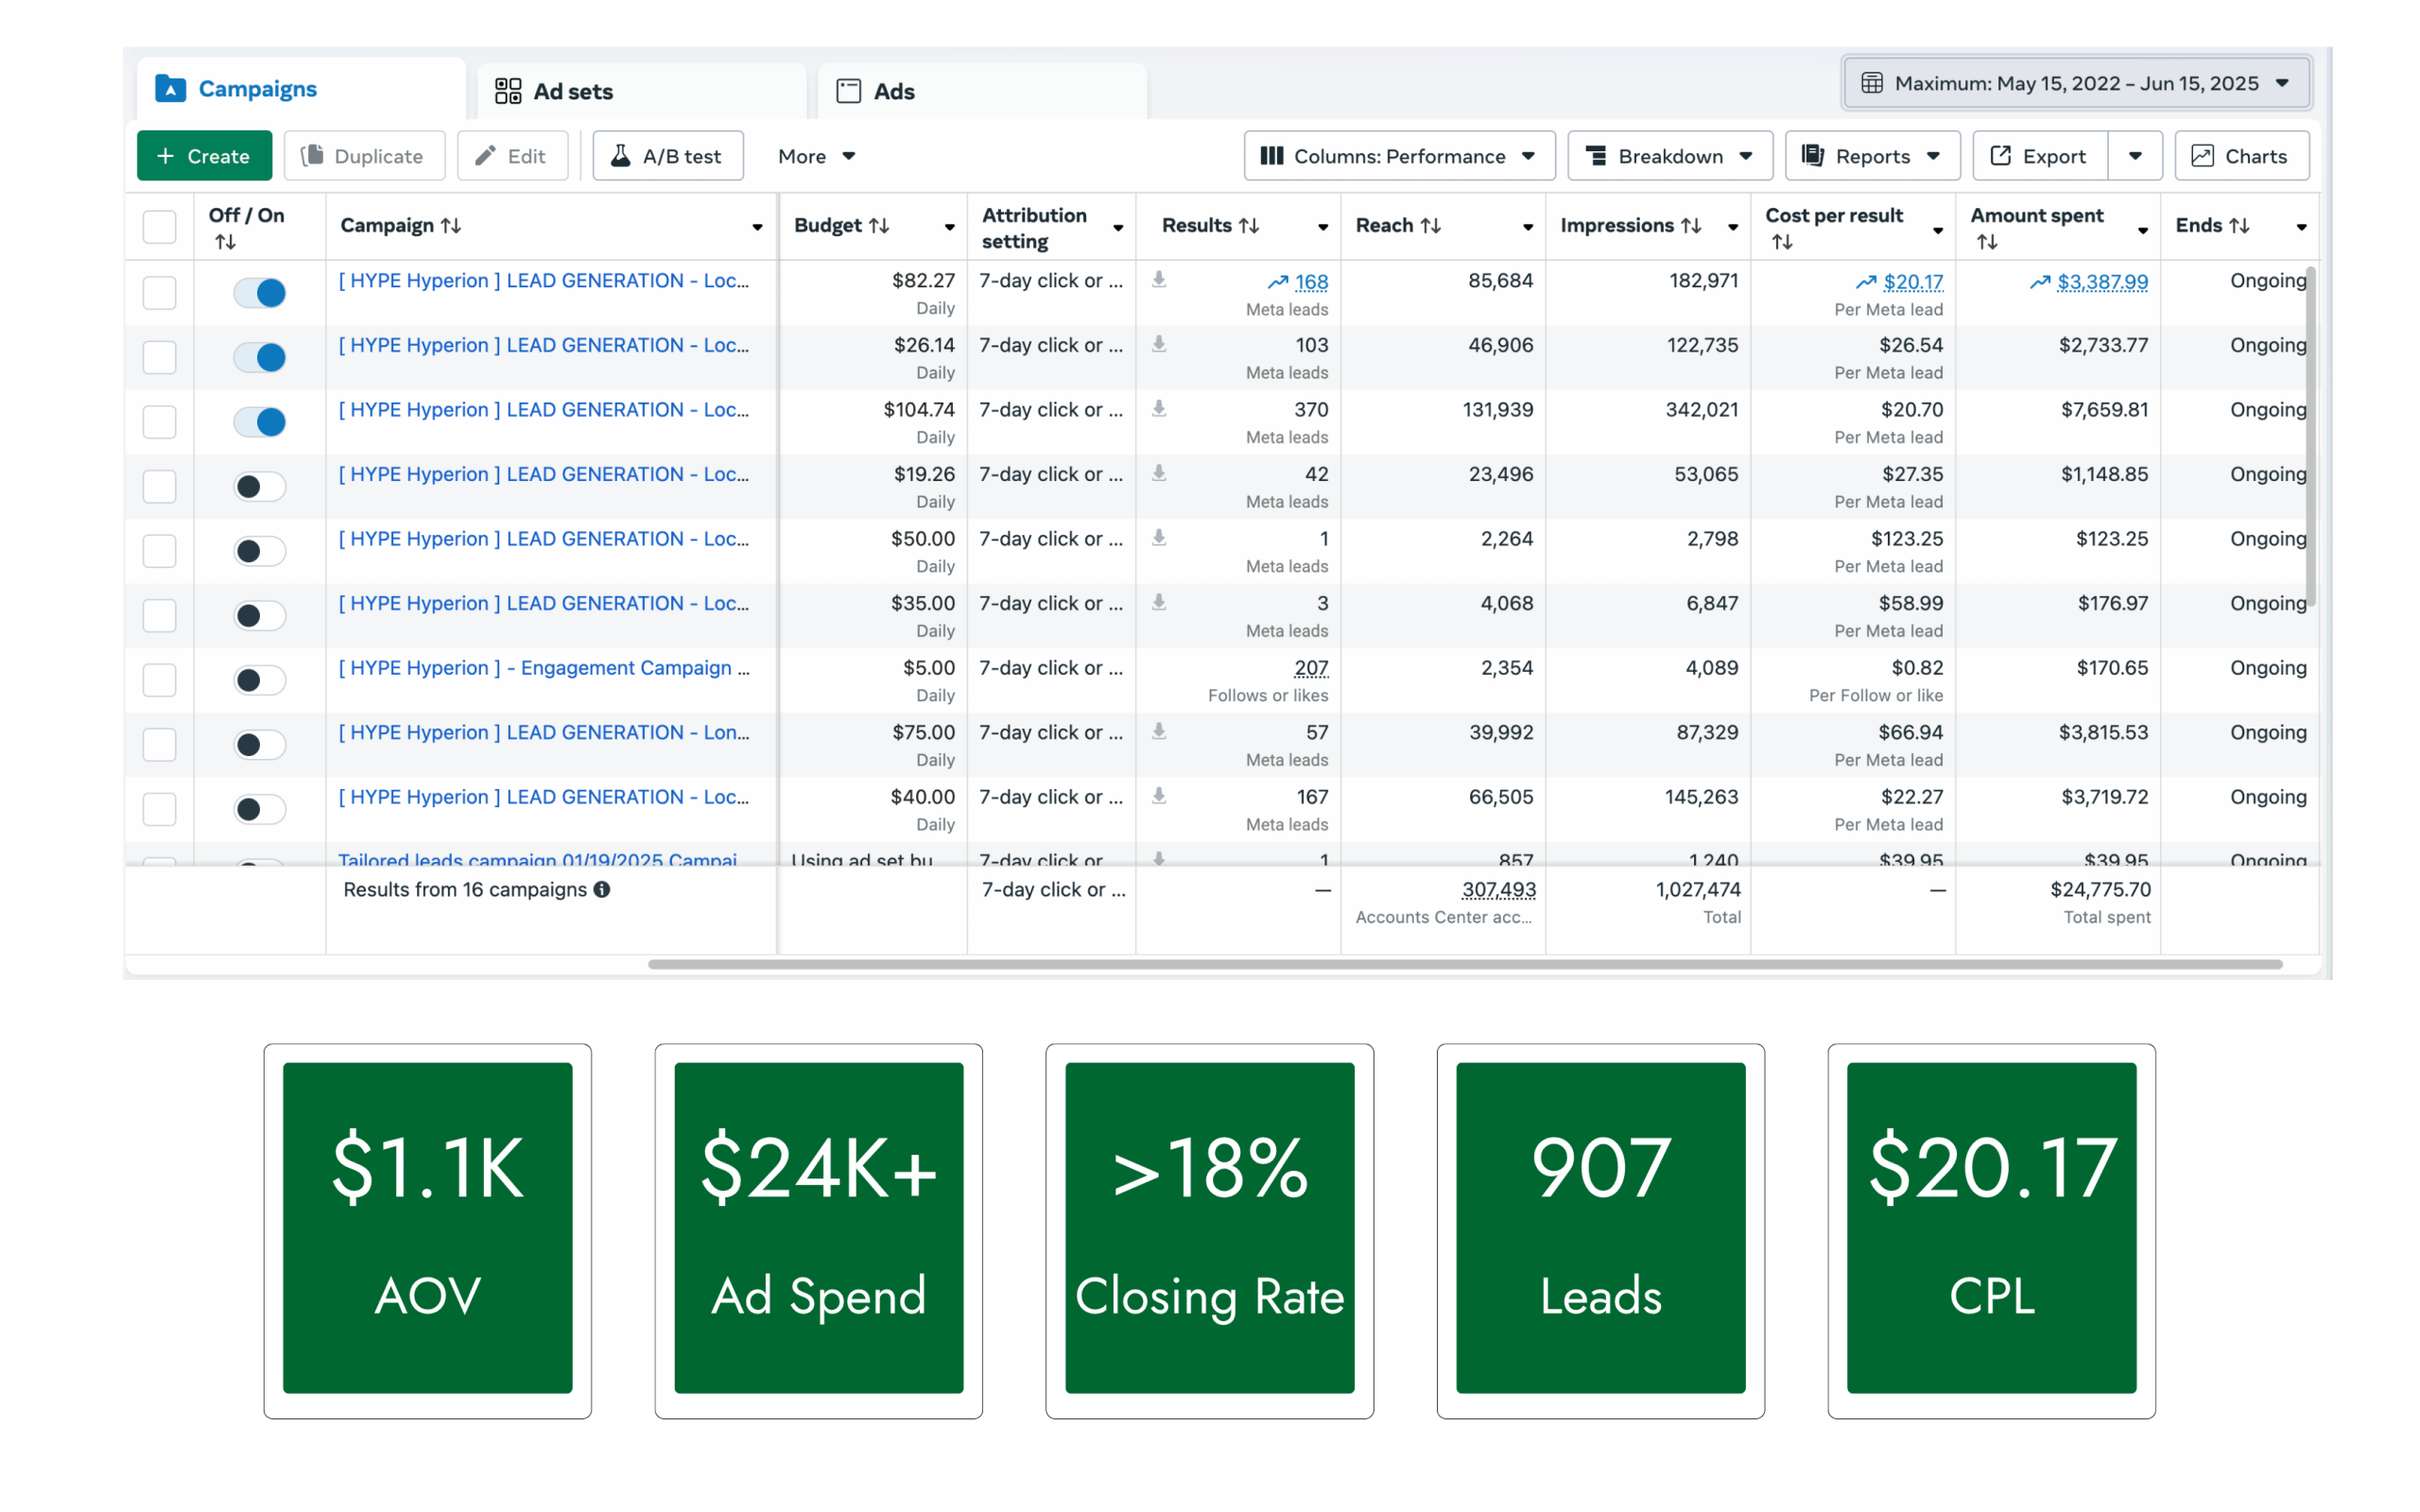Screen dimensions: 2420x1512
Task: Click the 207 follows or likes result
Action: tap(1310, 668)
